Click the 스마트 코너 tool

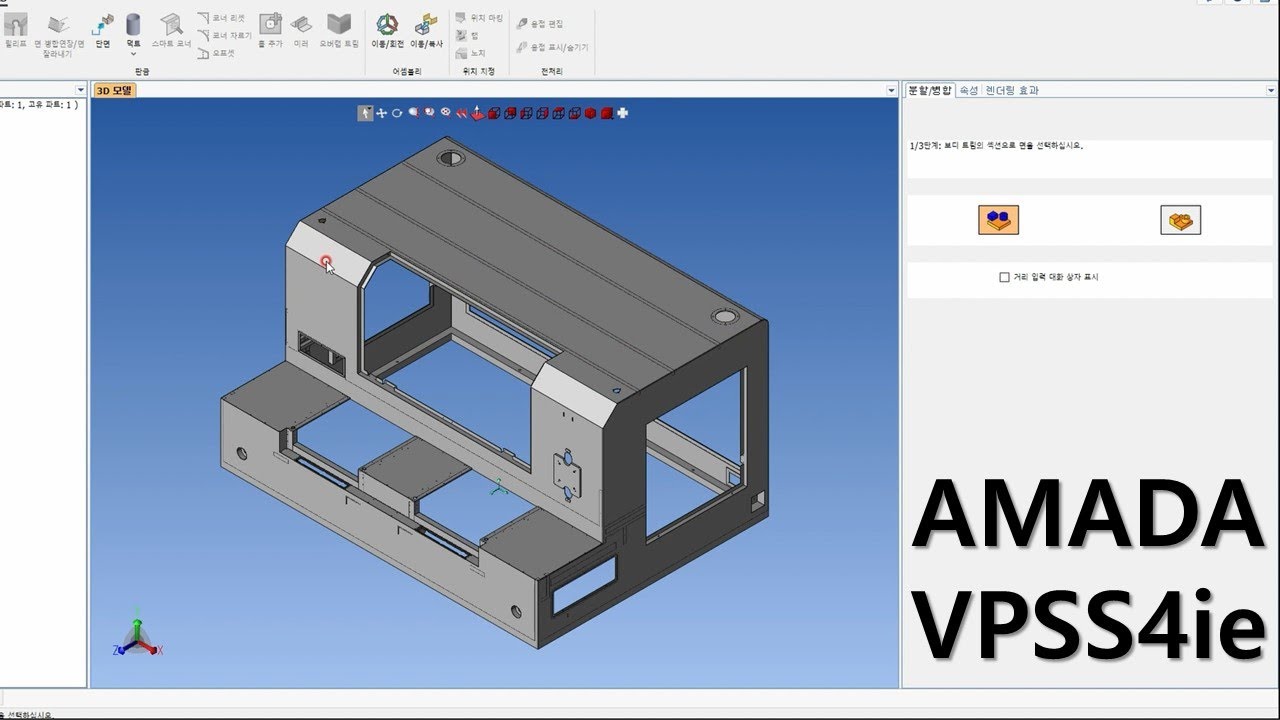[171, 30]
